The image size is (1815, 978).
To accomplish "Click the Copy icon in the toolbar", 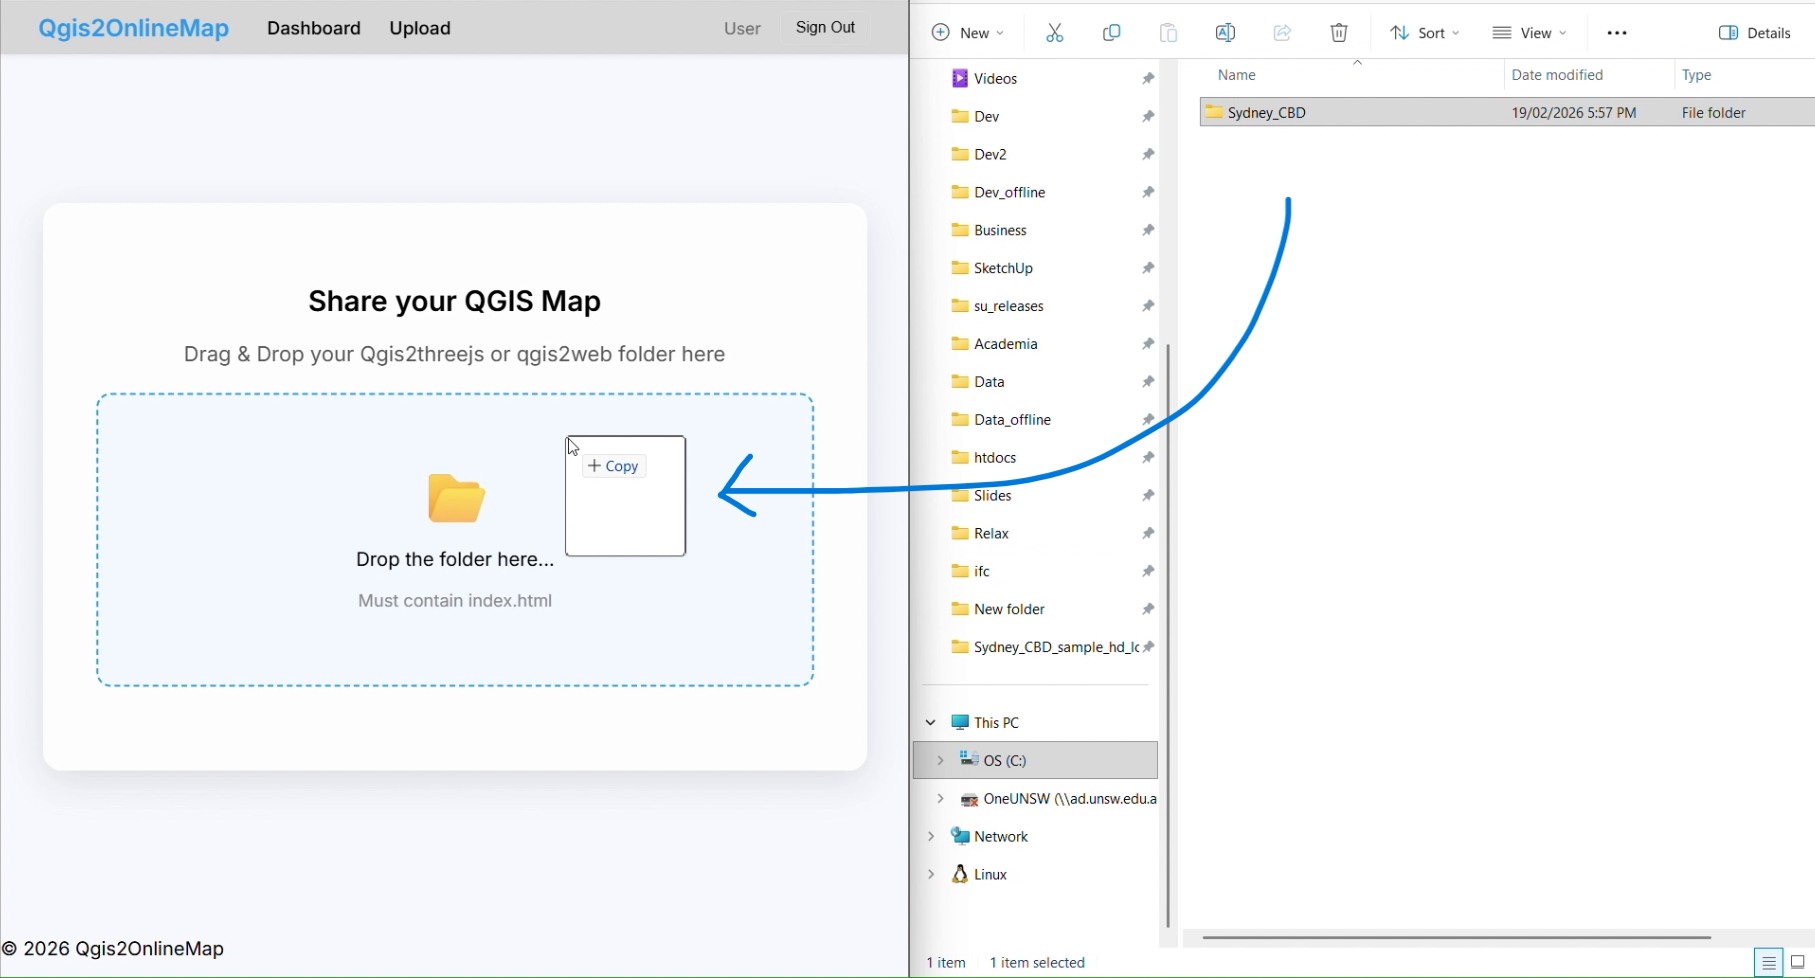I will 1111,32.
